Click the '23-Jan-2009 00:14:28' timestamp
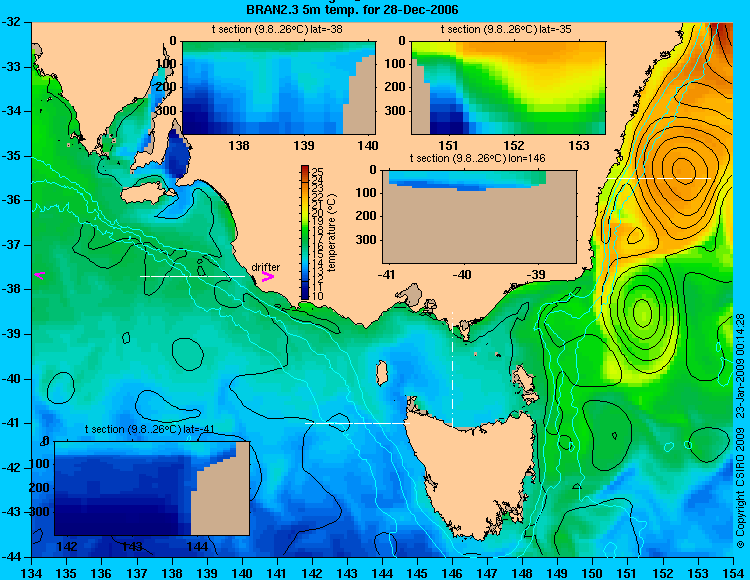 pos(739,366)
